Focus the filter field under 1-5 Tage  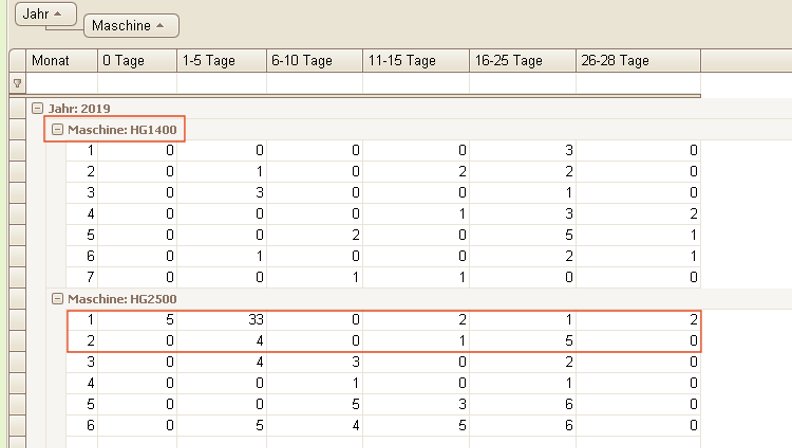tap(221, 83)
